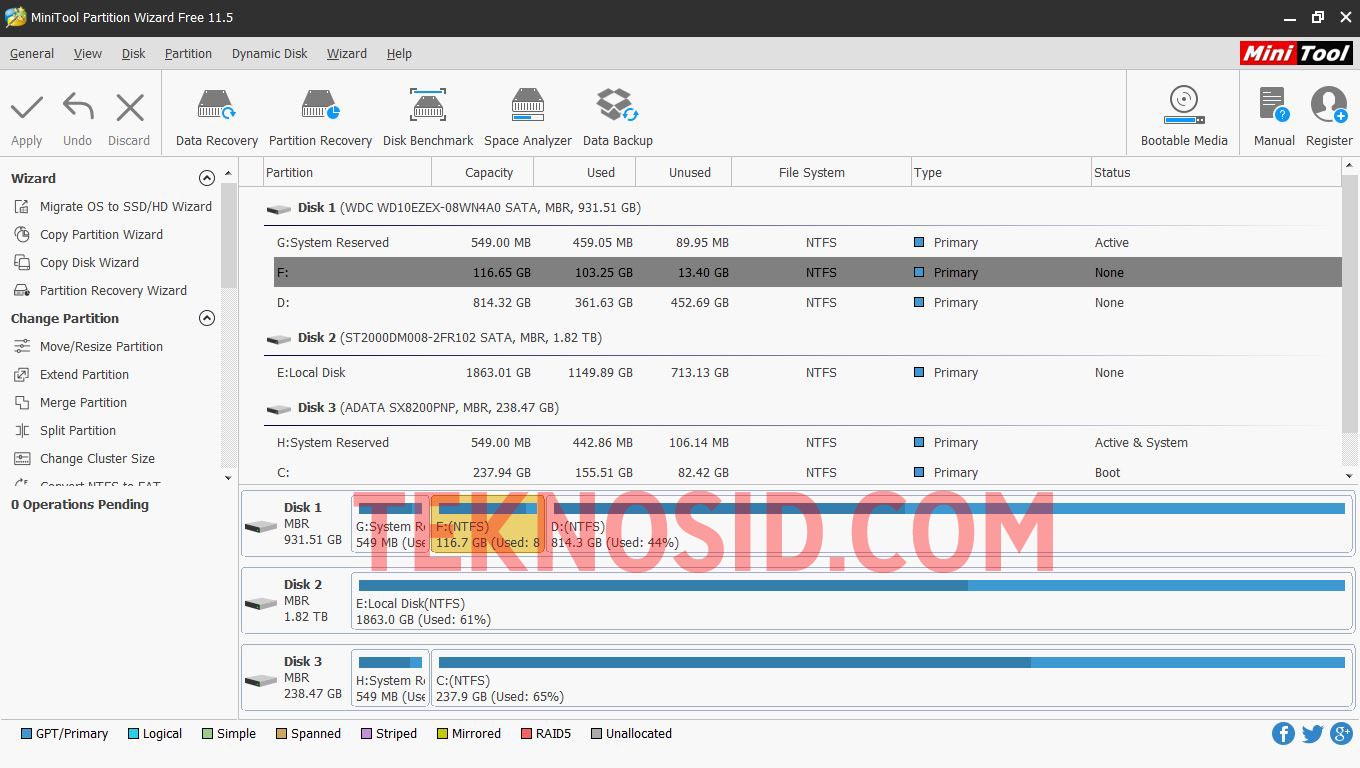1360x768 pixels.
Task: Click the GPT/Primary legend color swatch
Action: click(x=27, y=734)
